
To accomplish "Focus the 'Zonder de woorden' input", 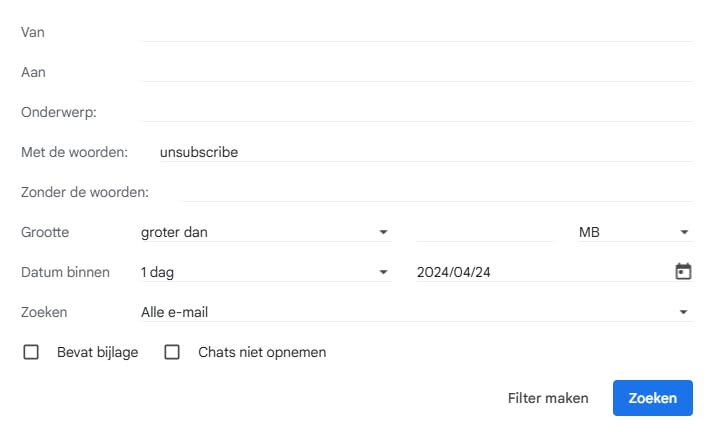I will [436, 192].
